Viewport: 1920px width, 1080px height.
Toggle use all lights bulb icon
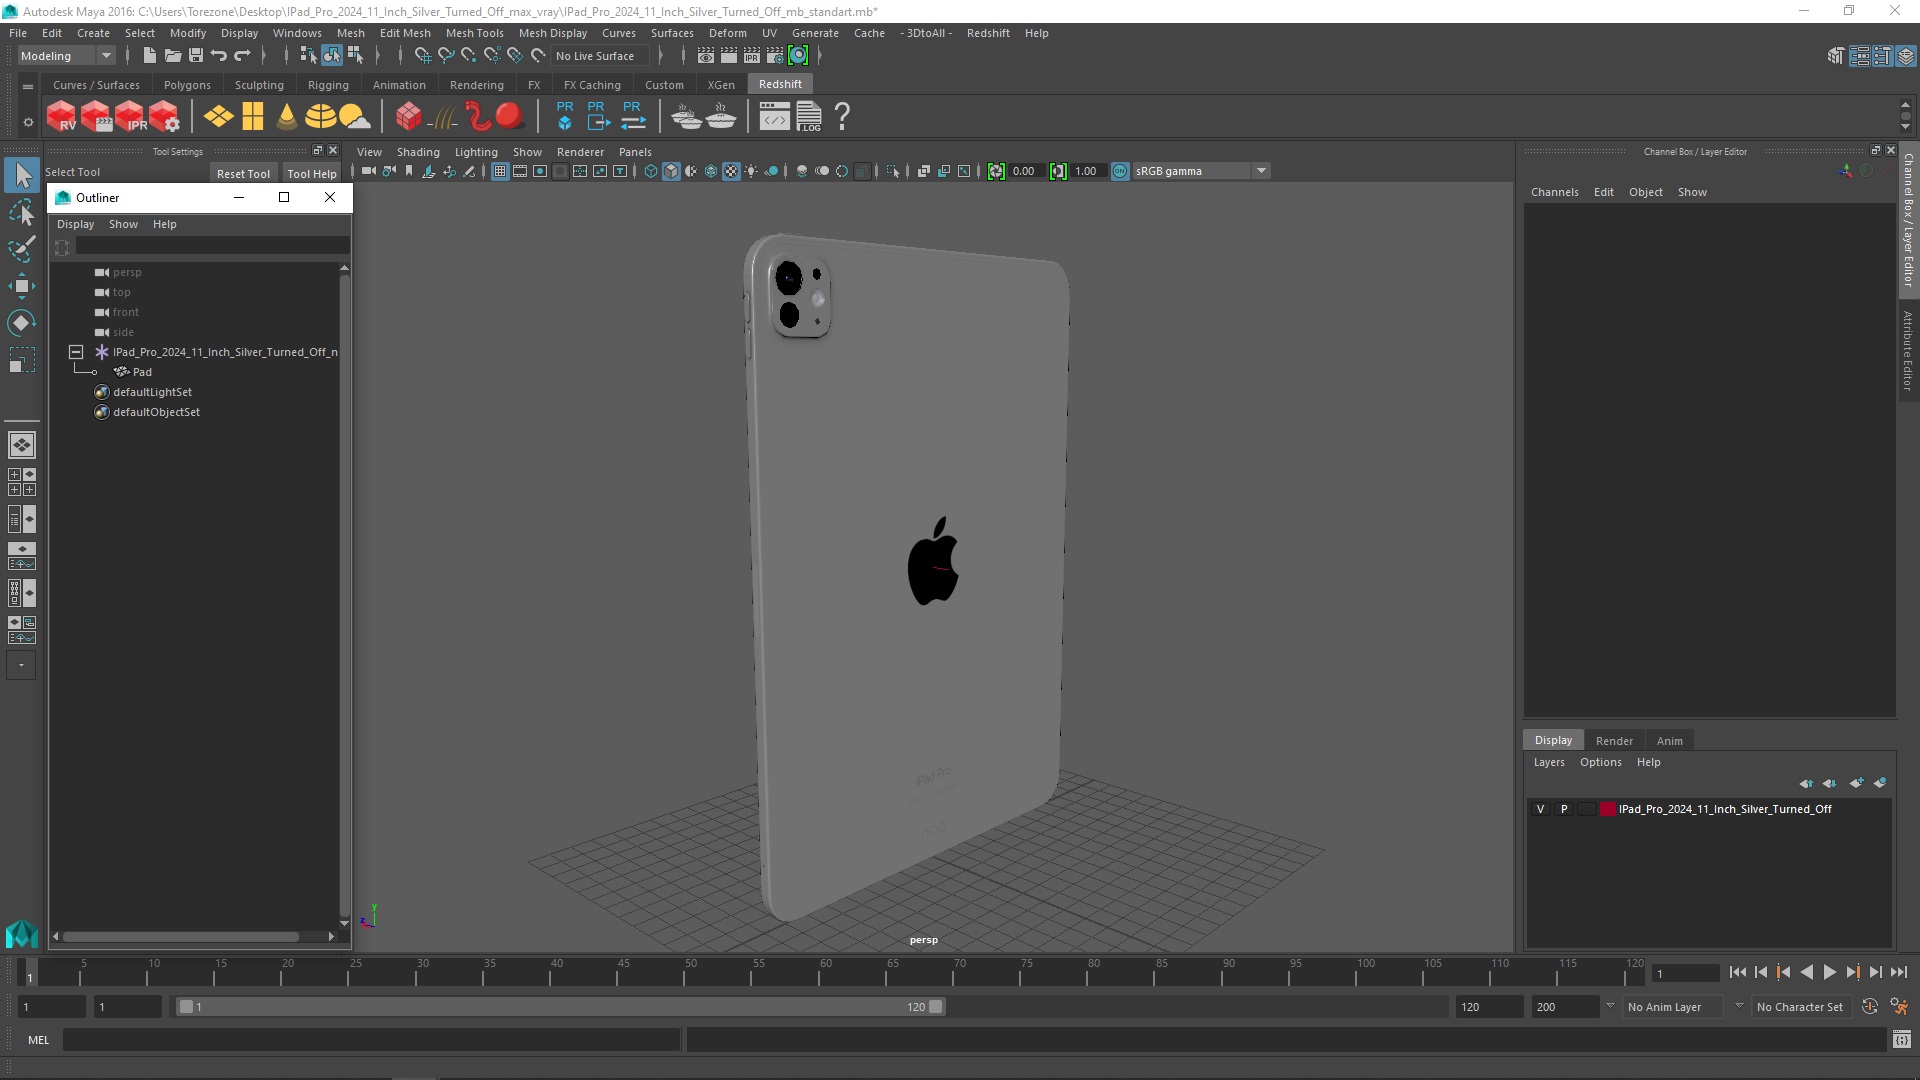point(751,171)
